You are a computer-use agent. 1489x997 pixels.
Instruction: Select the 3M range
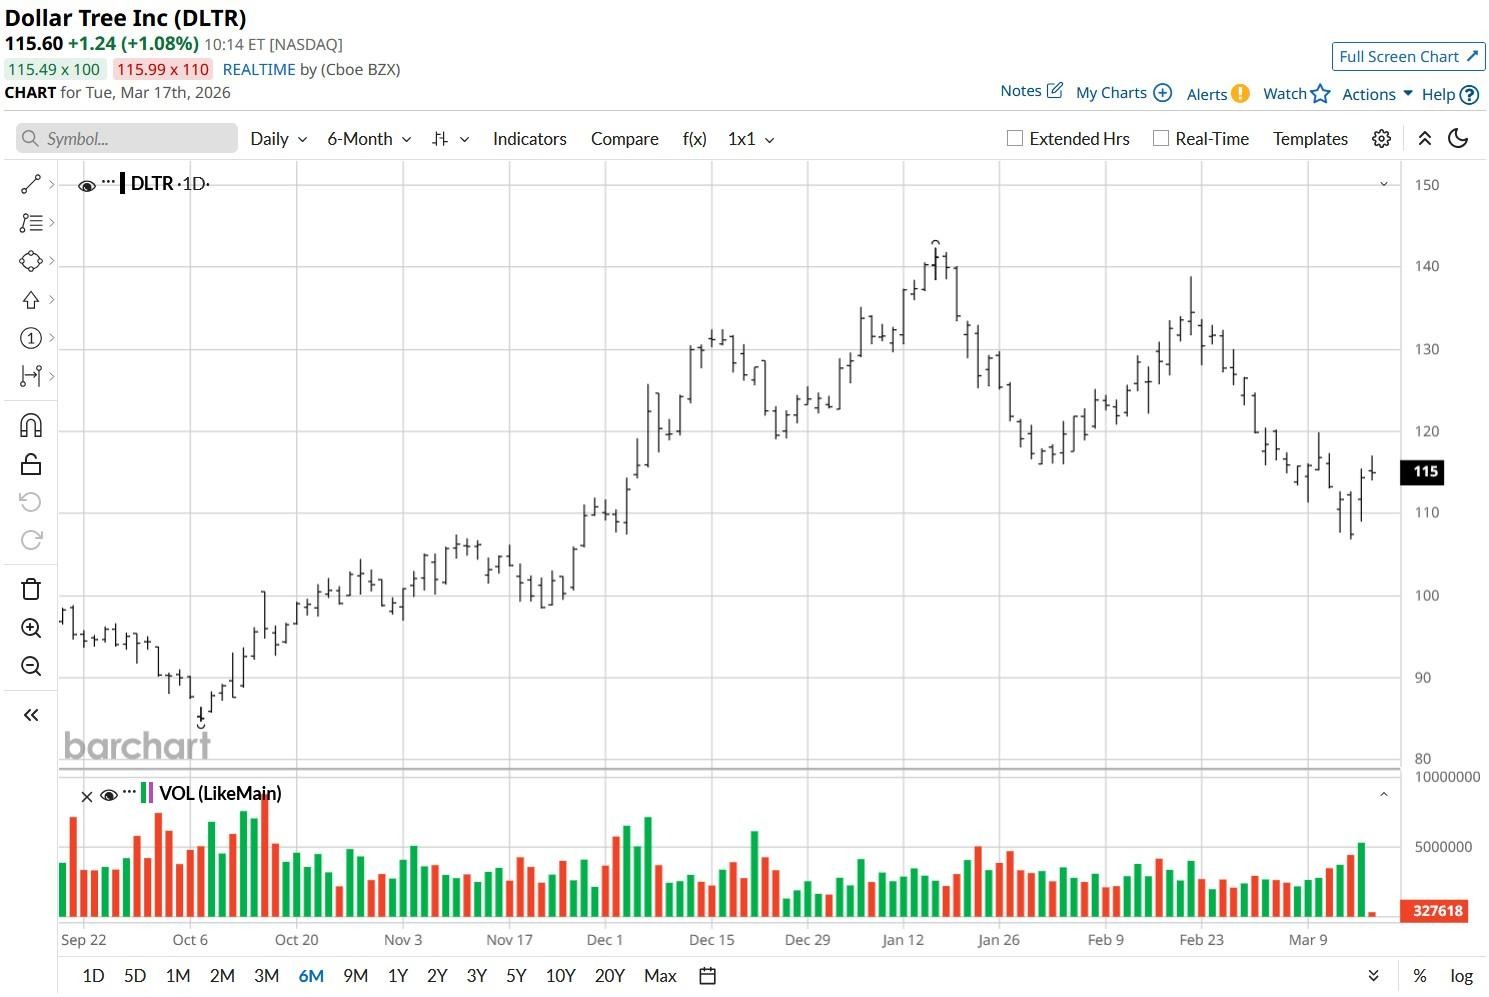[266, 976]
